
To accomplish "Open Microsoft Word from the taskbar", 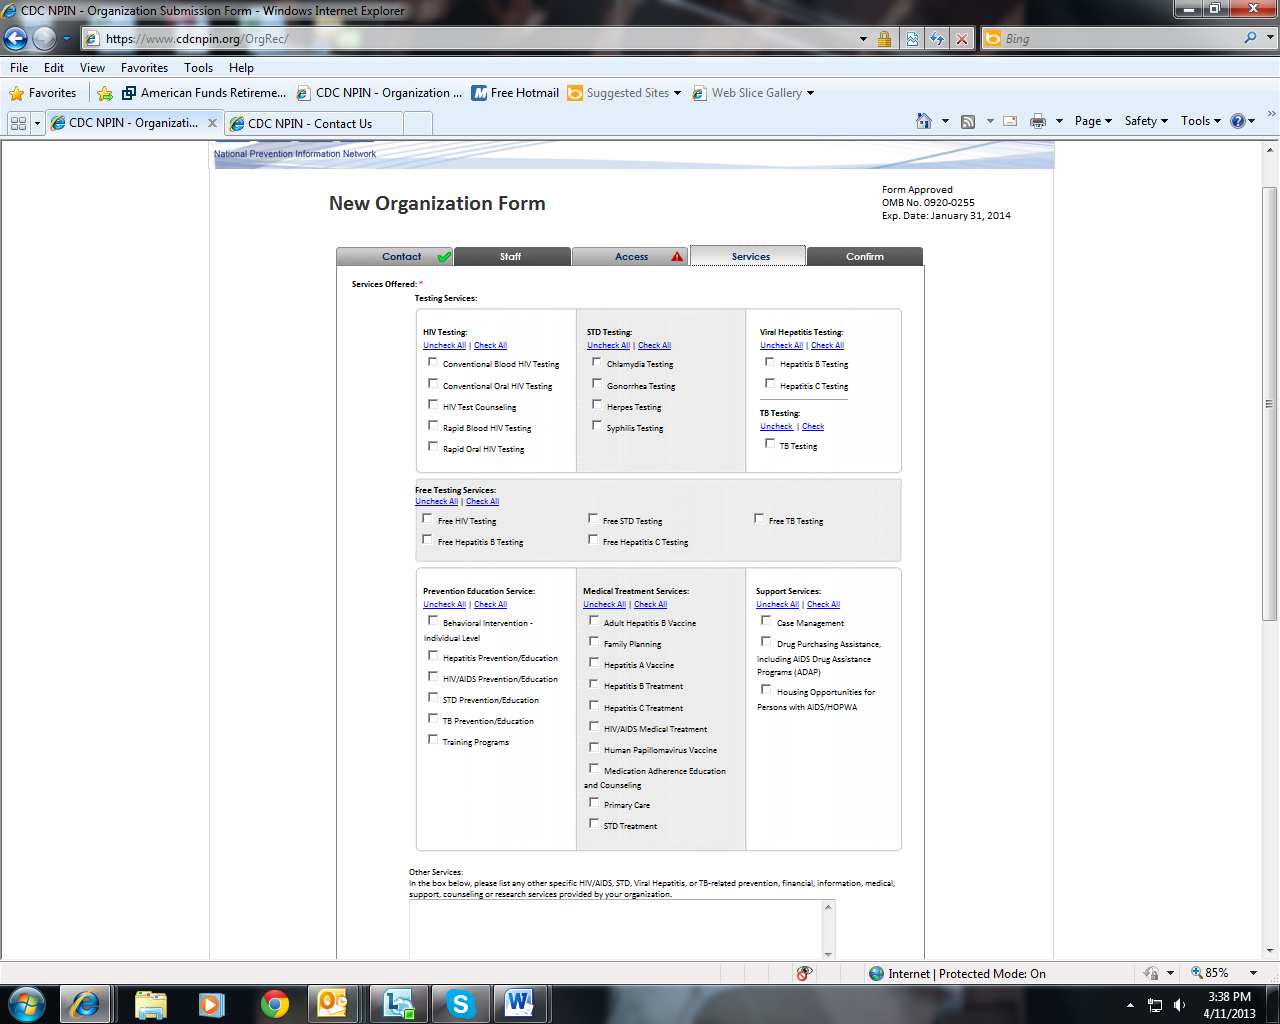I will pos(519,1003).
